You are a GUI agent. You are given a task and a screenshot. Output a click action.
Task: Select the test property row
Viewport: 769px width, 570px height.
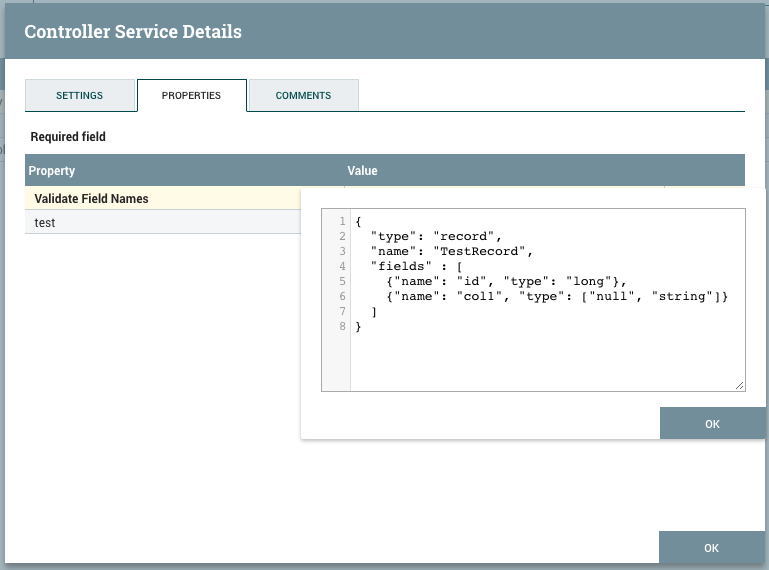click(x=45, y=223)
